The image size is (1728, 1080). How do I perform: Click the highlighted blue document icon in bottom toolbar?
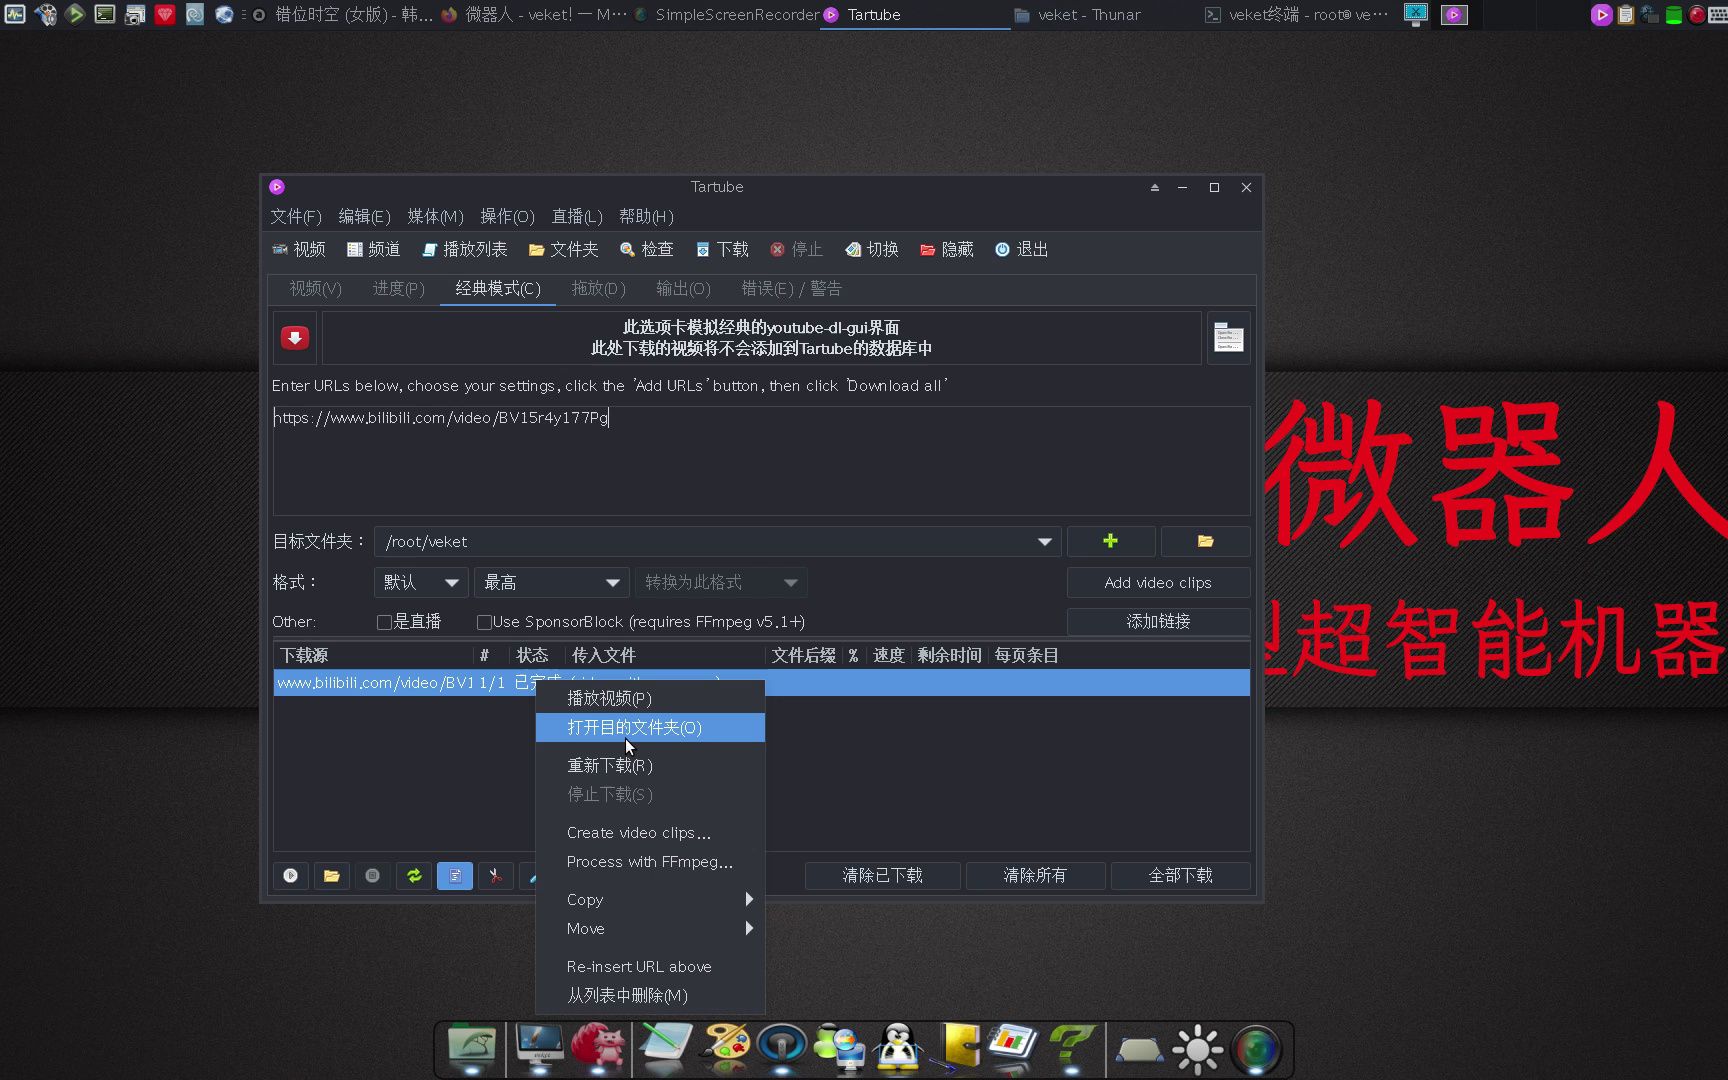coord(454,875)
